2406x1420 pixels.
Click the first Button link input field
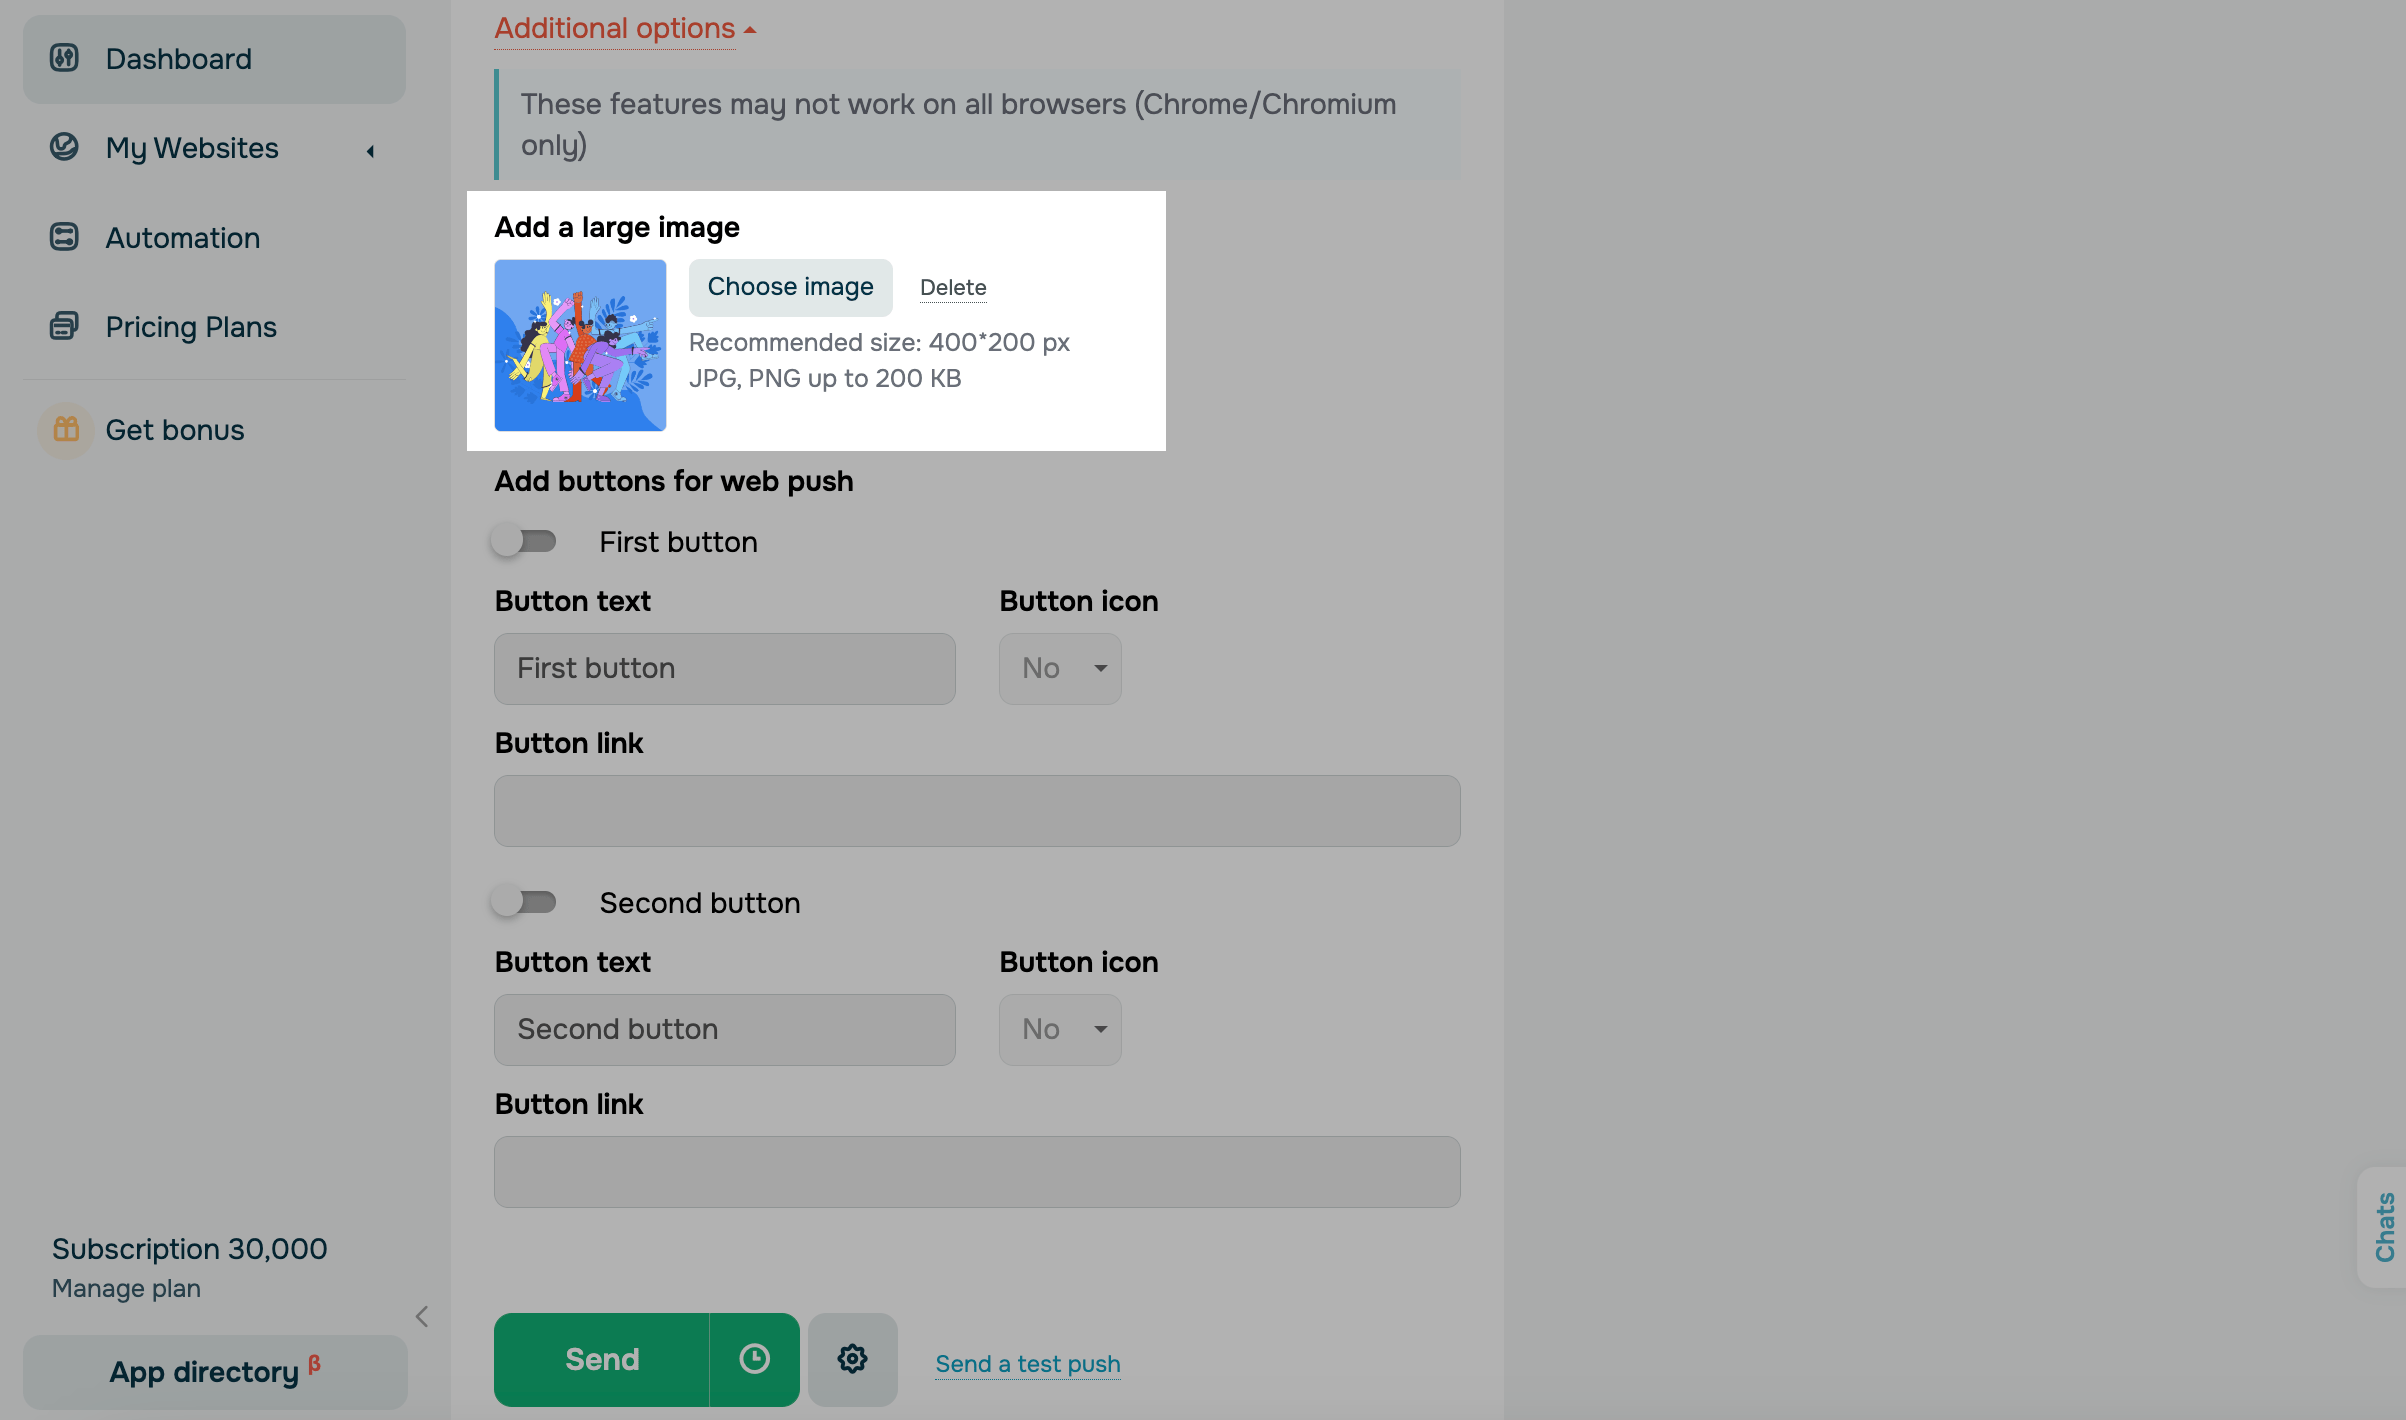tap(976, 810)
